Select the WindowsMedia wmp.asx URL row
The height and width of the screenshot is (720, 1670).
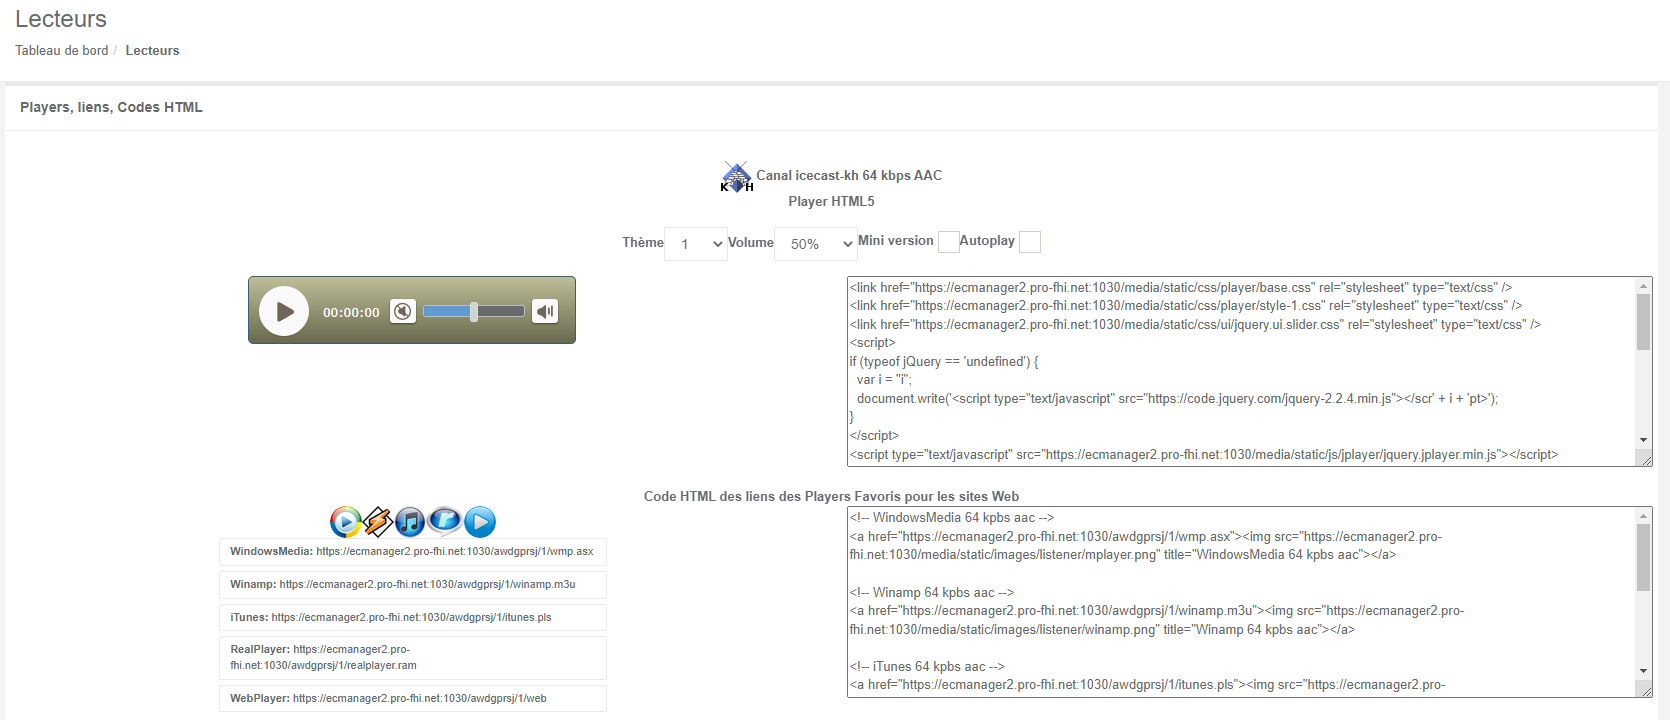click(x=413, y=552)
